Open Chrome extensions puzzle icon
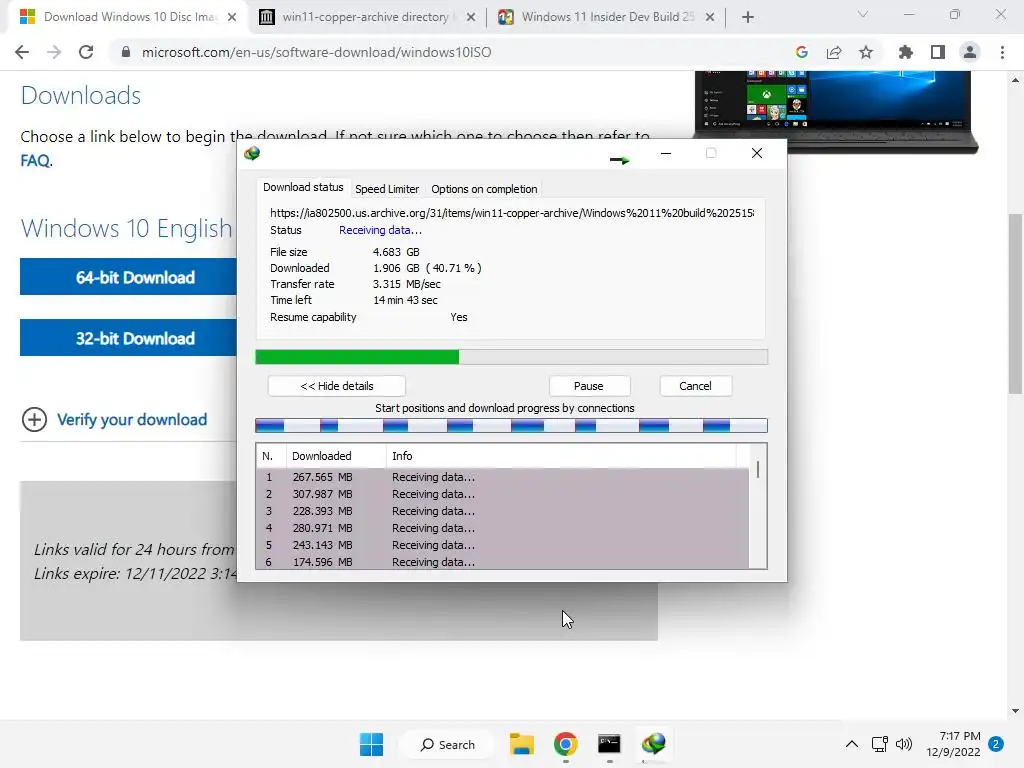The height and width of the screenshot is (768, 1024). pyautogui.click(x=905, y=52)
